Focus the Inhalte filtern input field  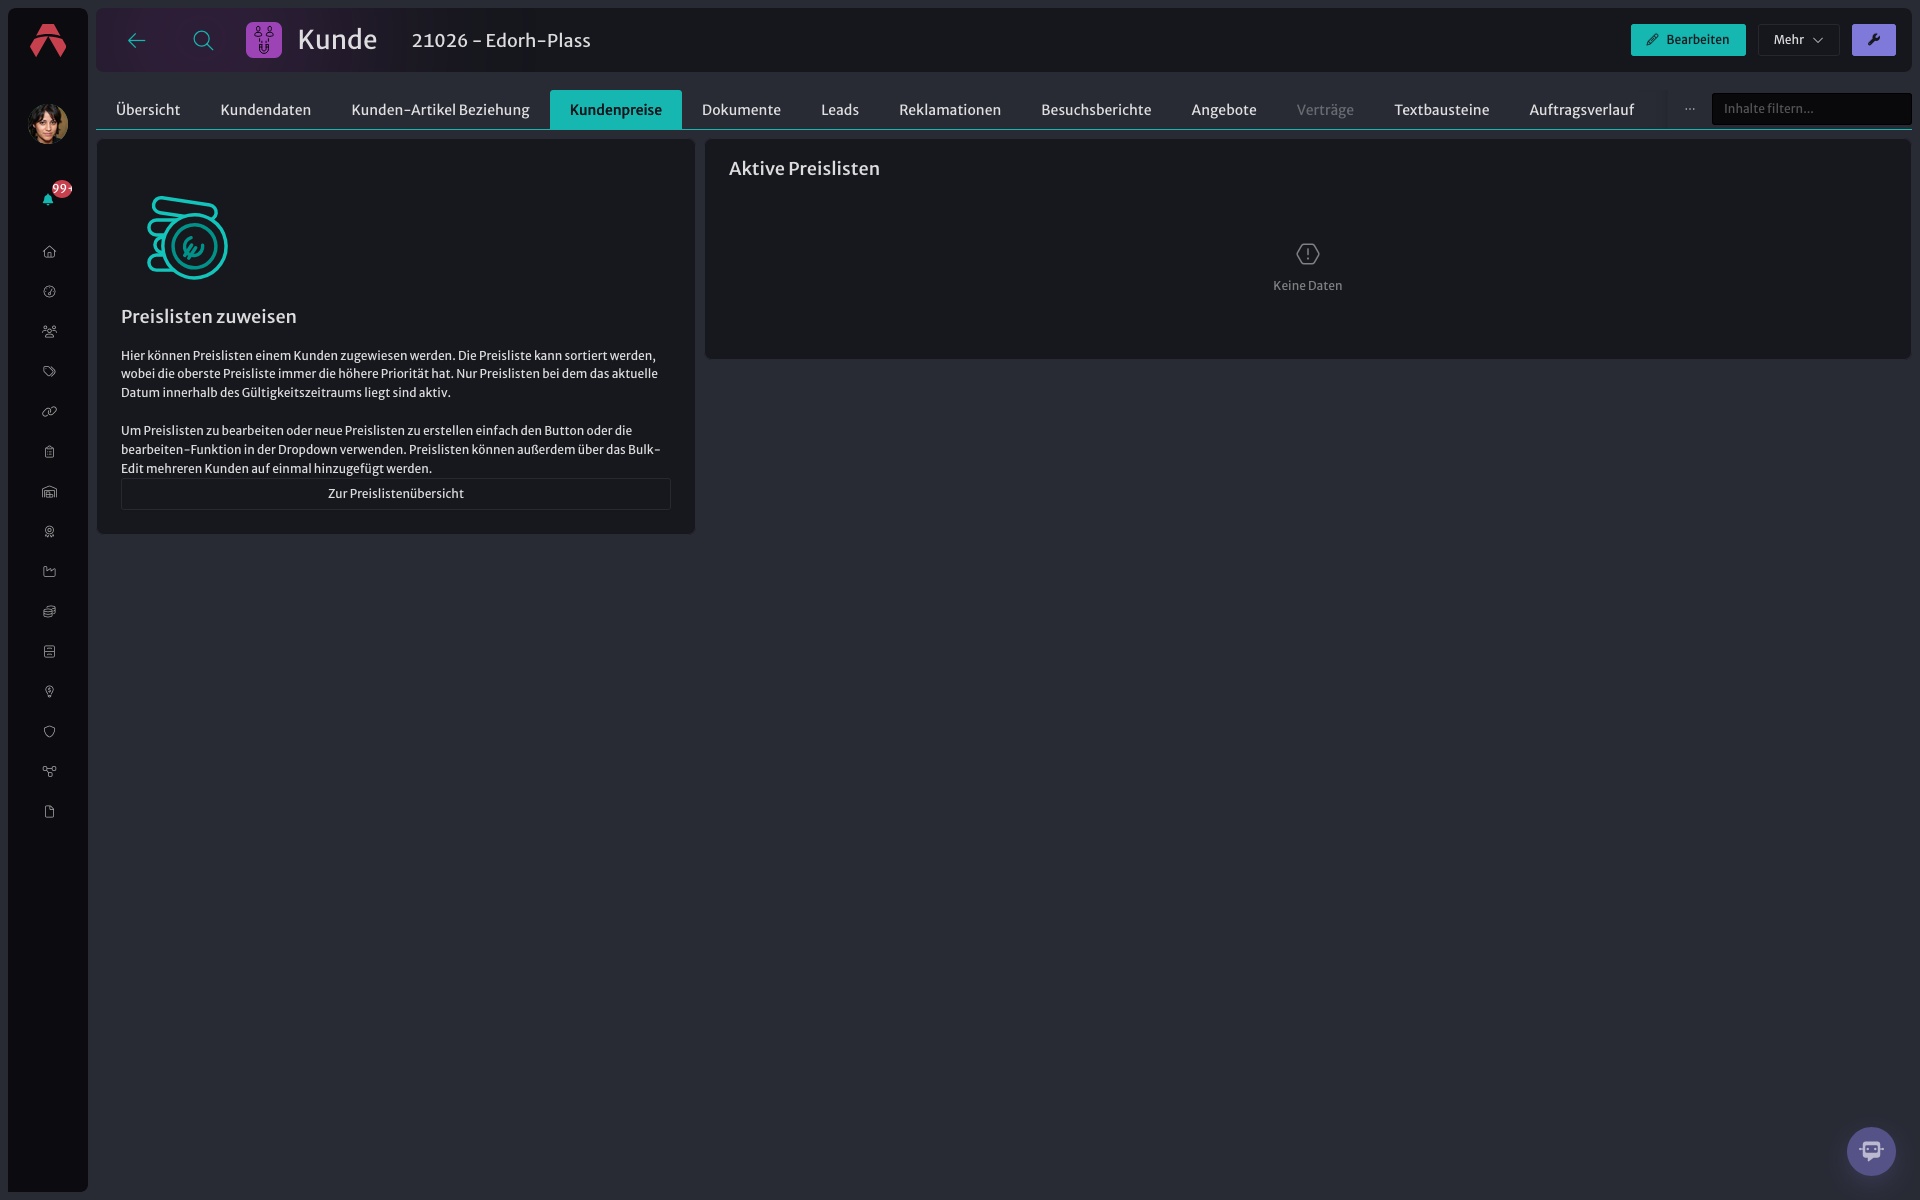point(1811,109)
